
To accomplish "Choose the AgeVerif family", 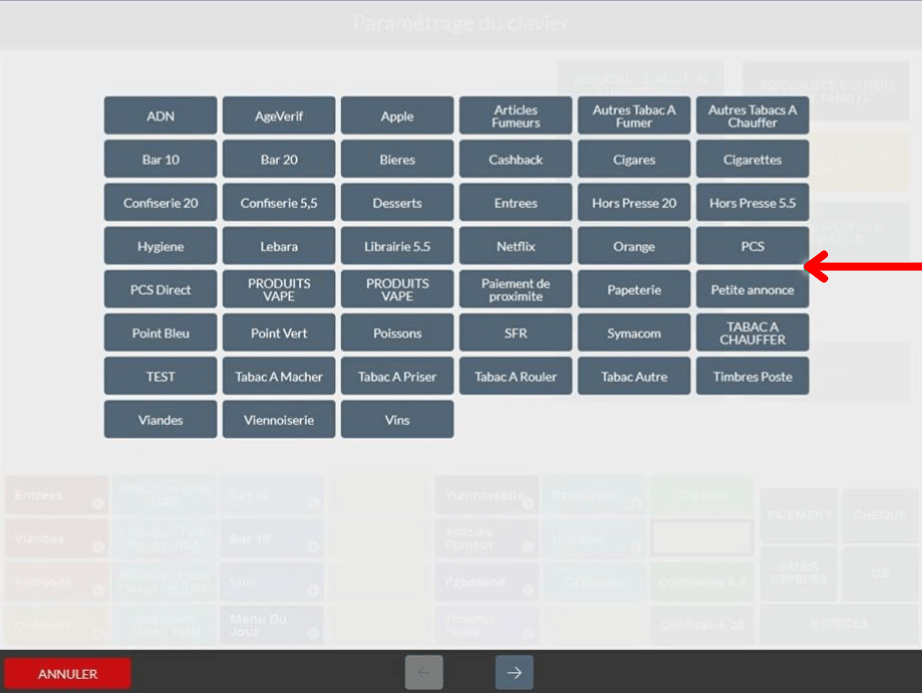I will (279, 116).
